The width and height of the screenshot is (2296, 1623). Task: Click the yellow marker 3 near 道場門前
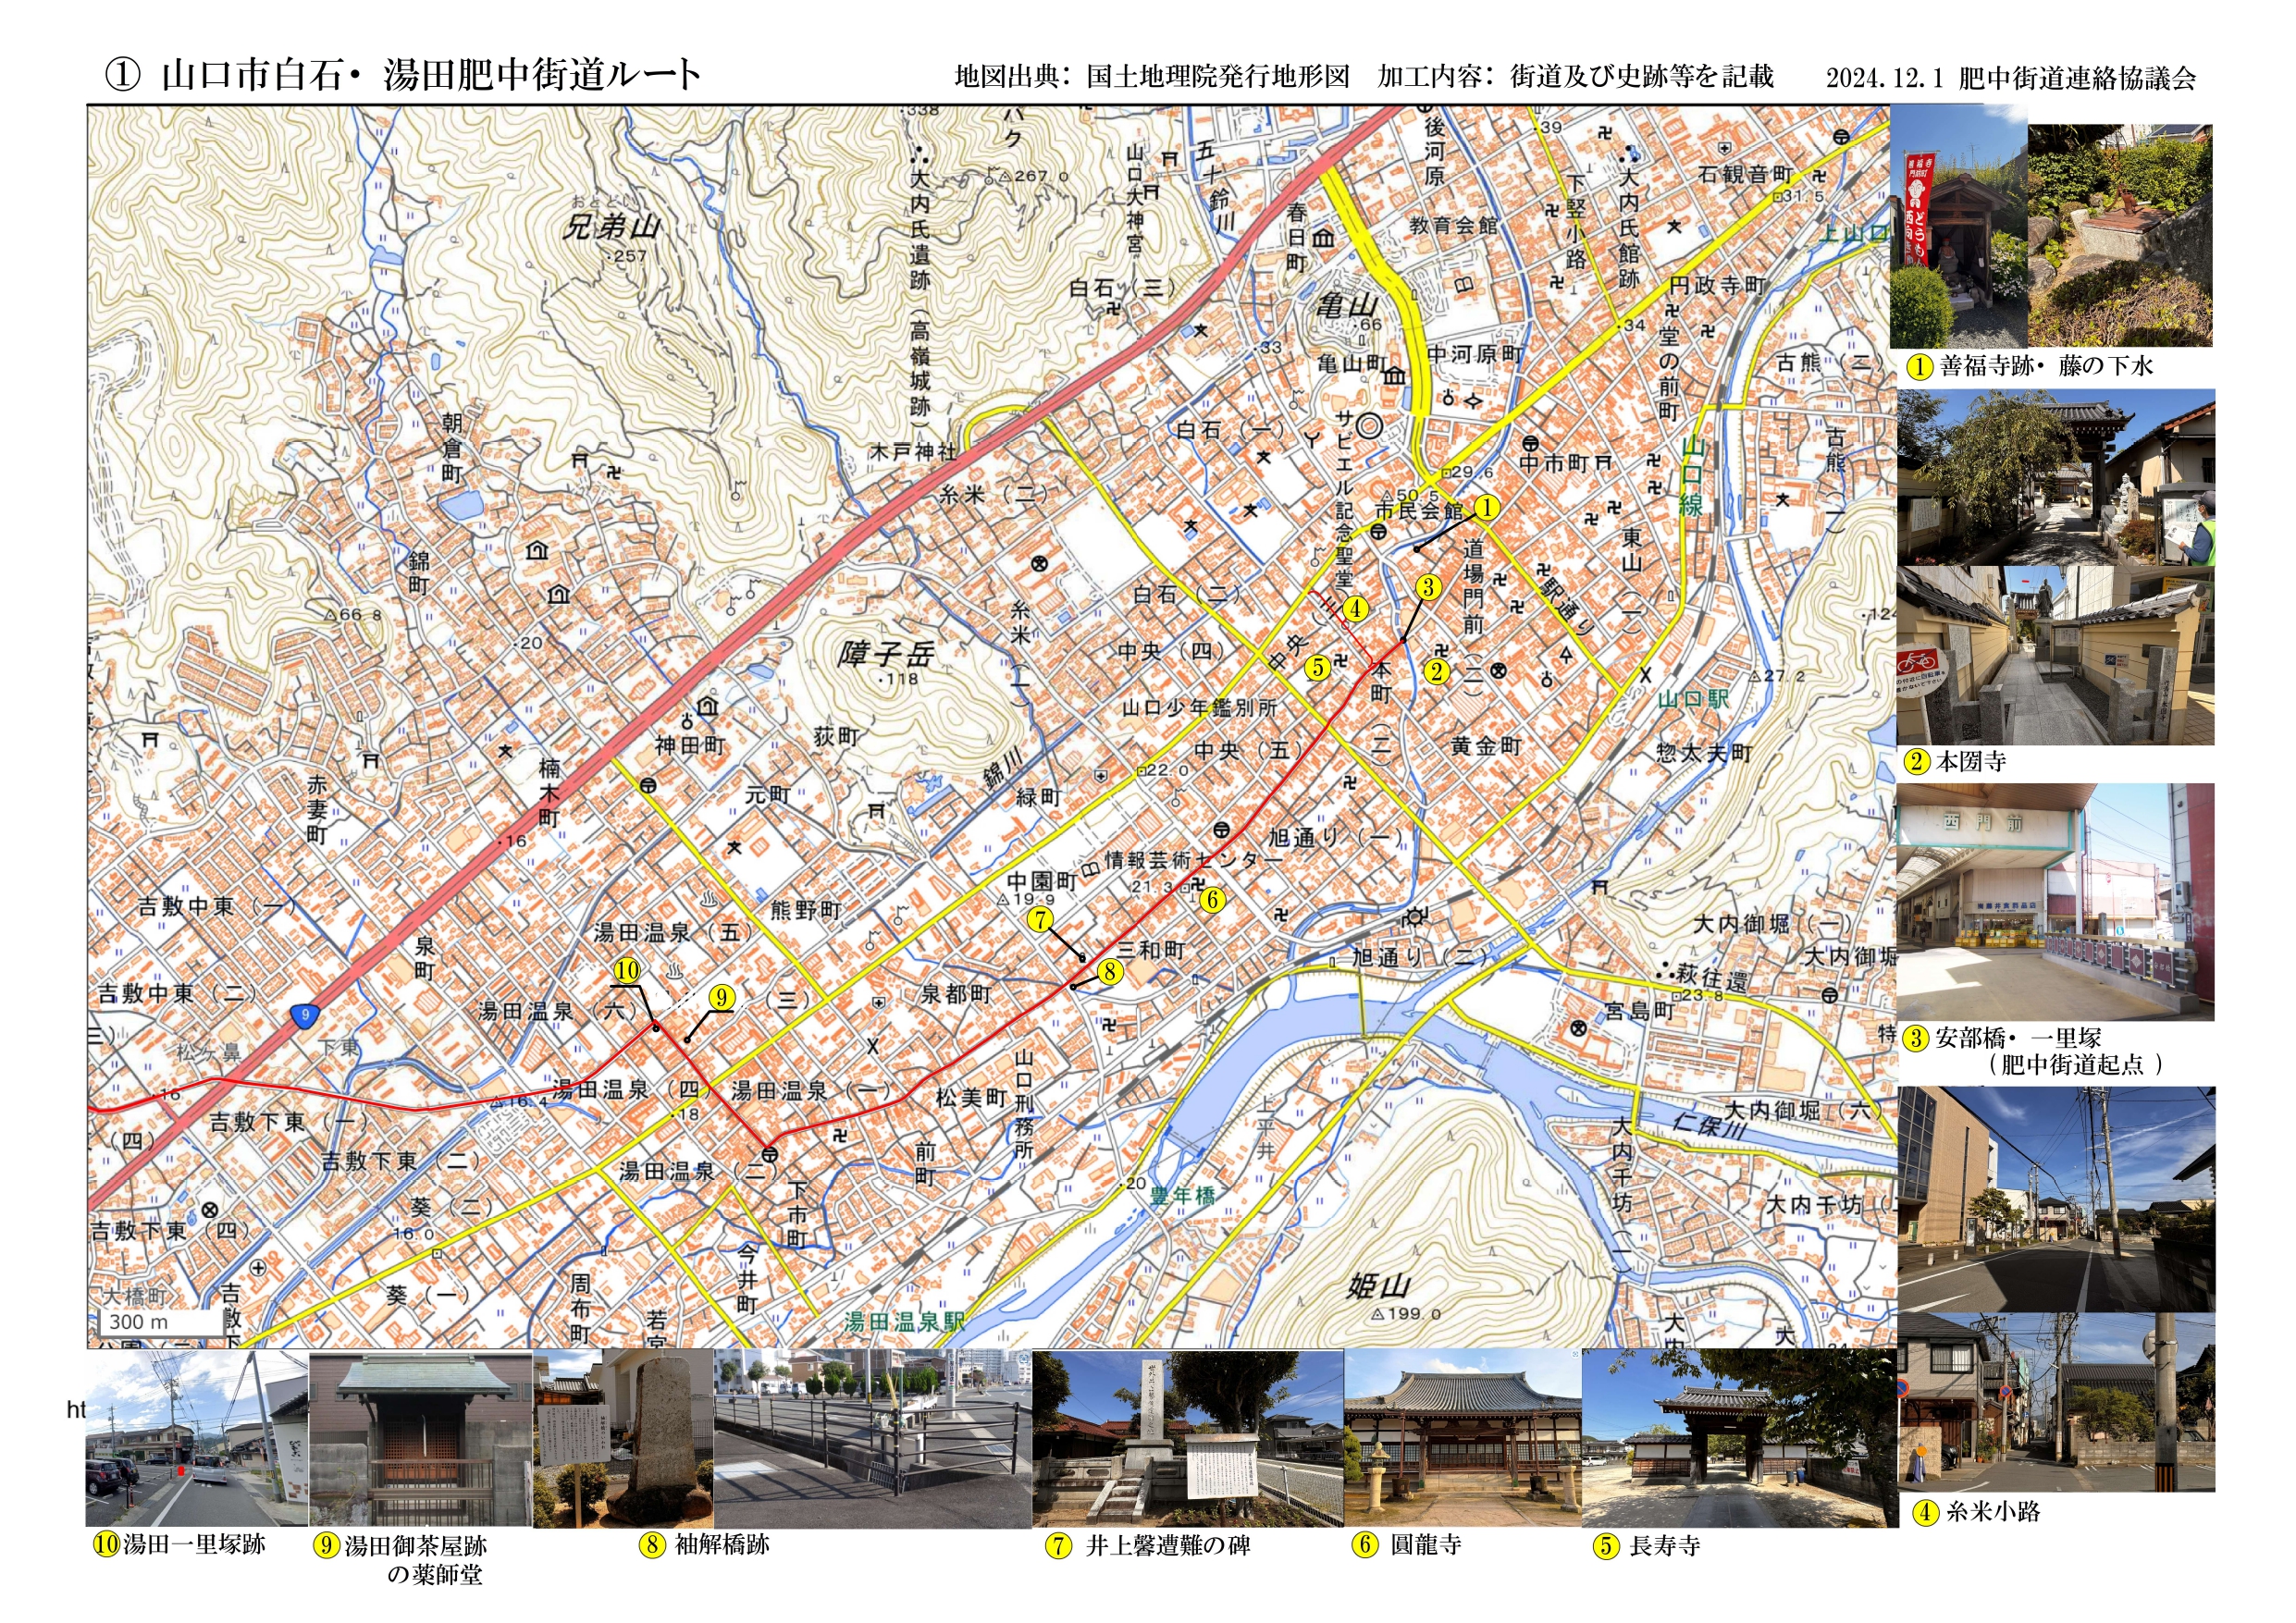[1428, 587]
